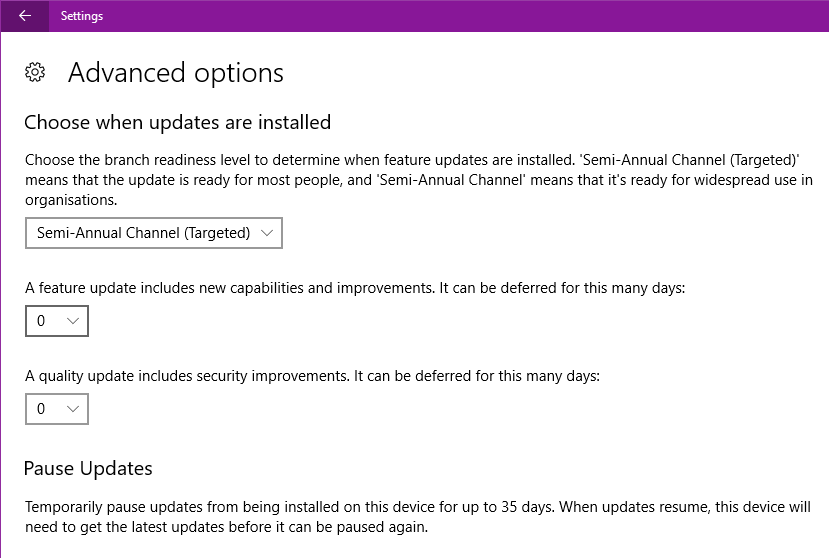
Task: Click the pause updates 35 days description
Action: pyautogui.click(x=418, y=516)
